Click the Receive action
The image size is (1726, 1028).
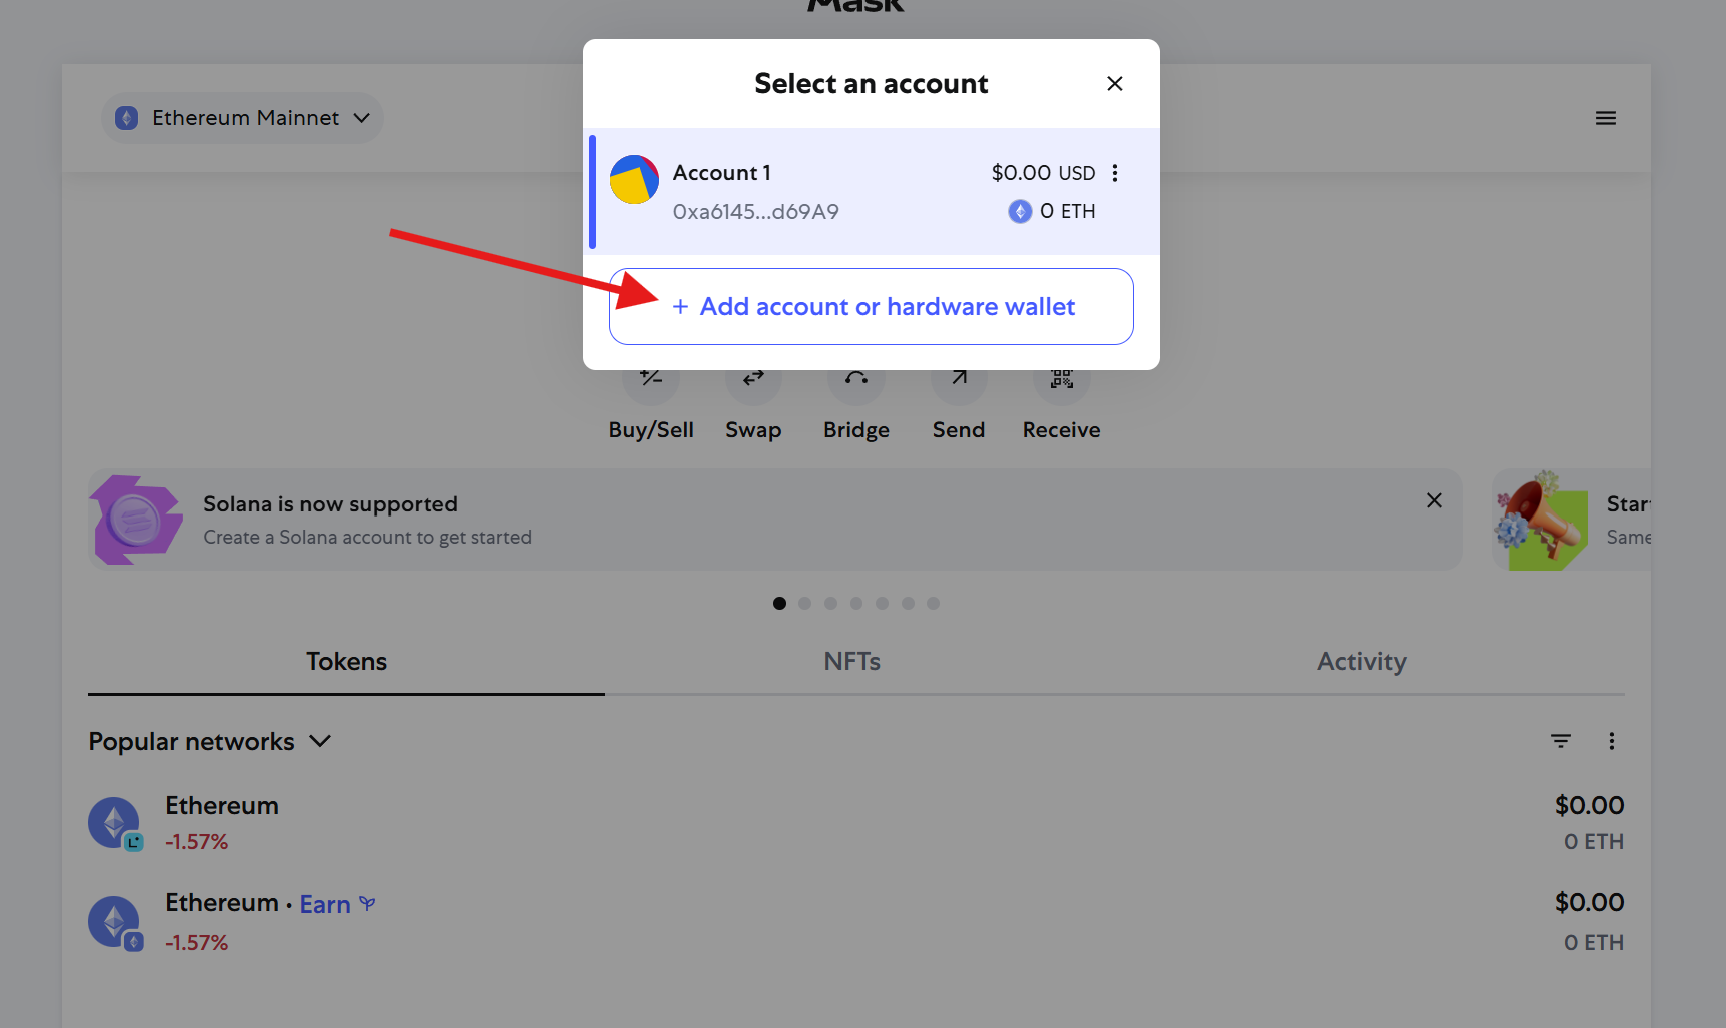click(1062, 404)
